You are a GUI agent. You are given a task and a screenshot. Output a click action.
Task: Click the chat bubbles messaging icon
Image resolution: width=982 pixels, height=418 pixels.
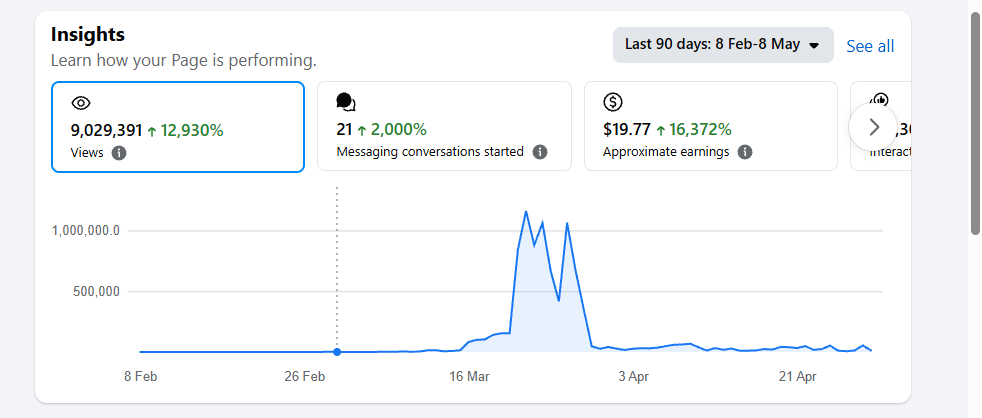tap(346, 102)
